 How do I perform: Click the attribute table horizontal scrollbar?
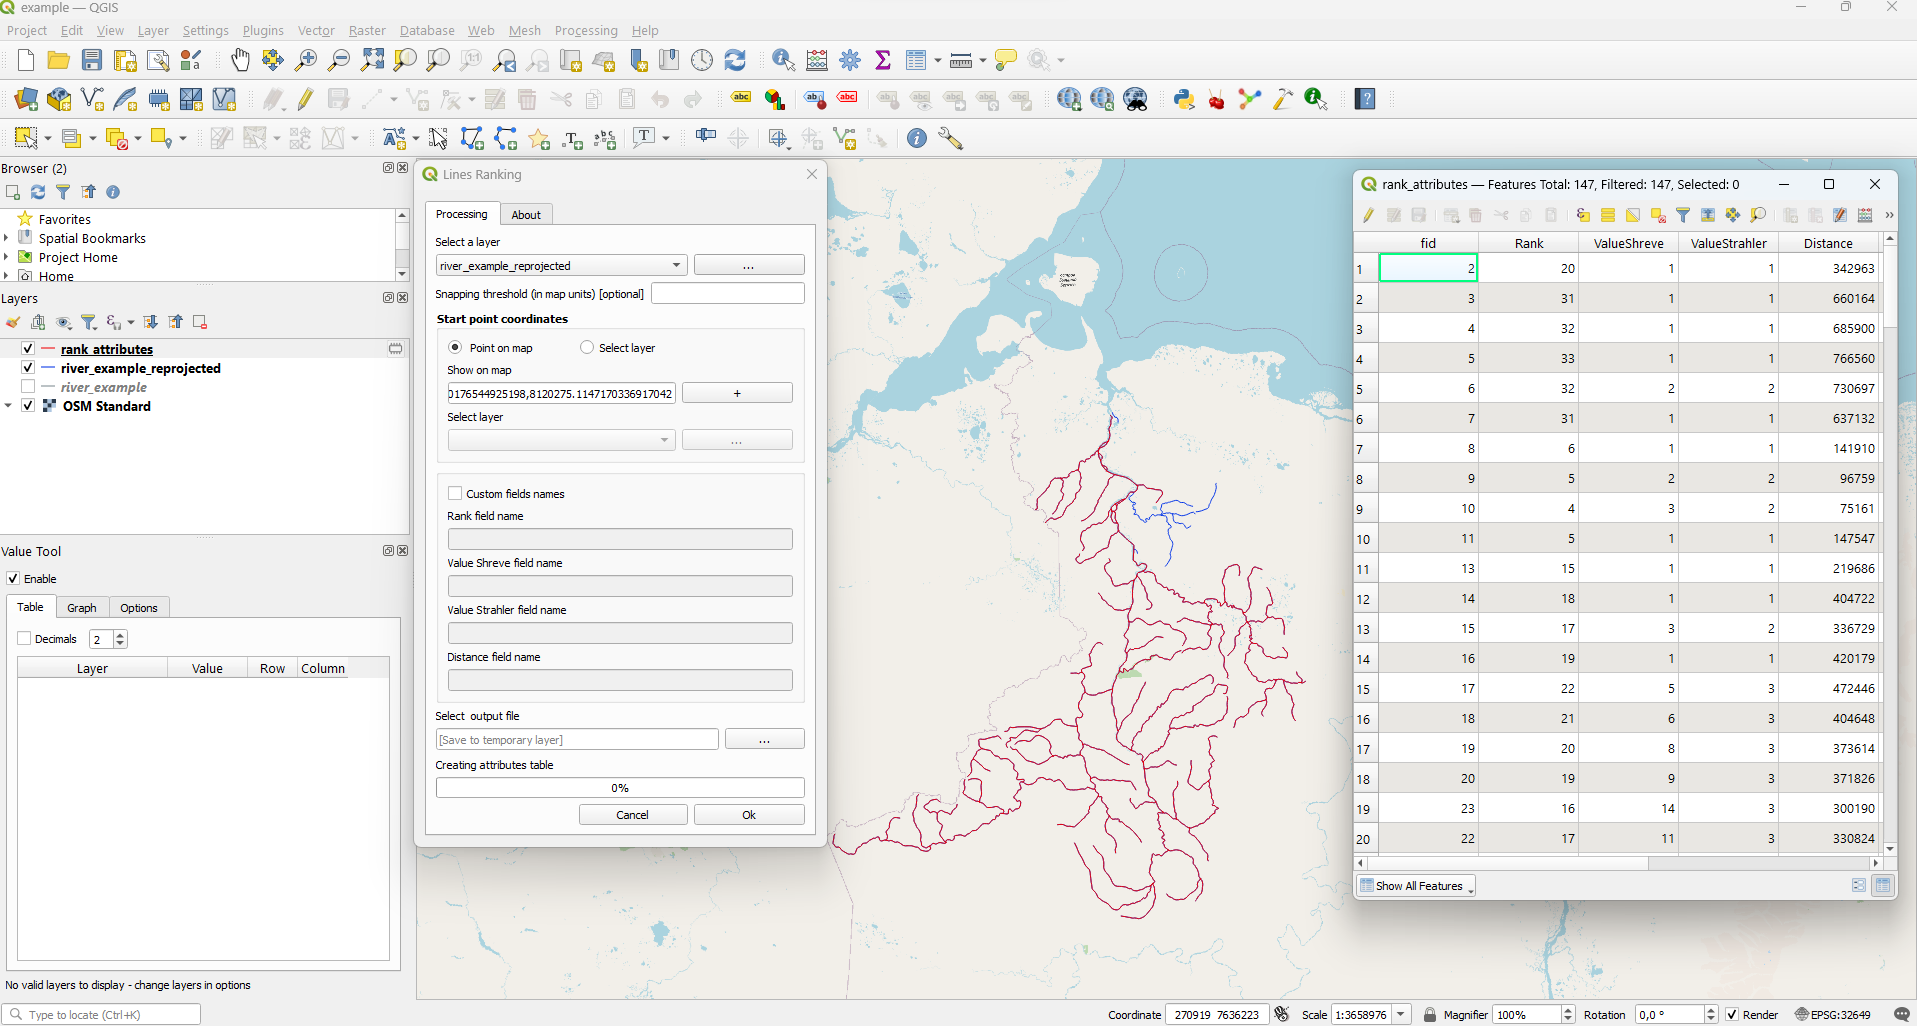(x=1508, y=863)
